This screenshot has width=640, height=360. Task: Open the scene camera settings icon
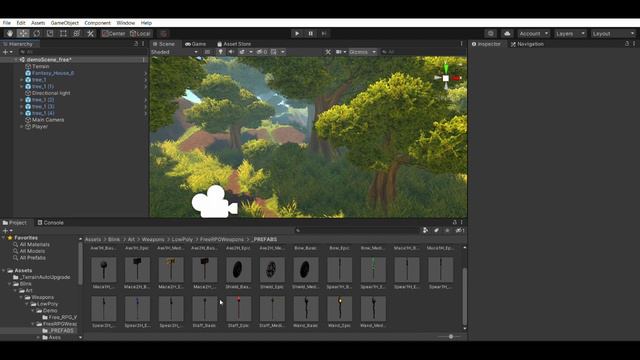(x=339, y=52)
